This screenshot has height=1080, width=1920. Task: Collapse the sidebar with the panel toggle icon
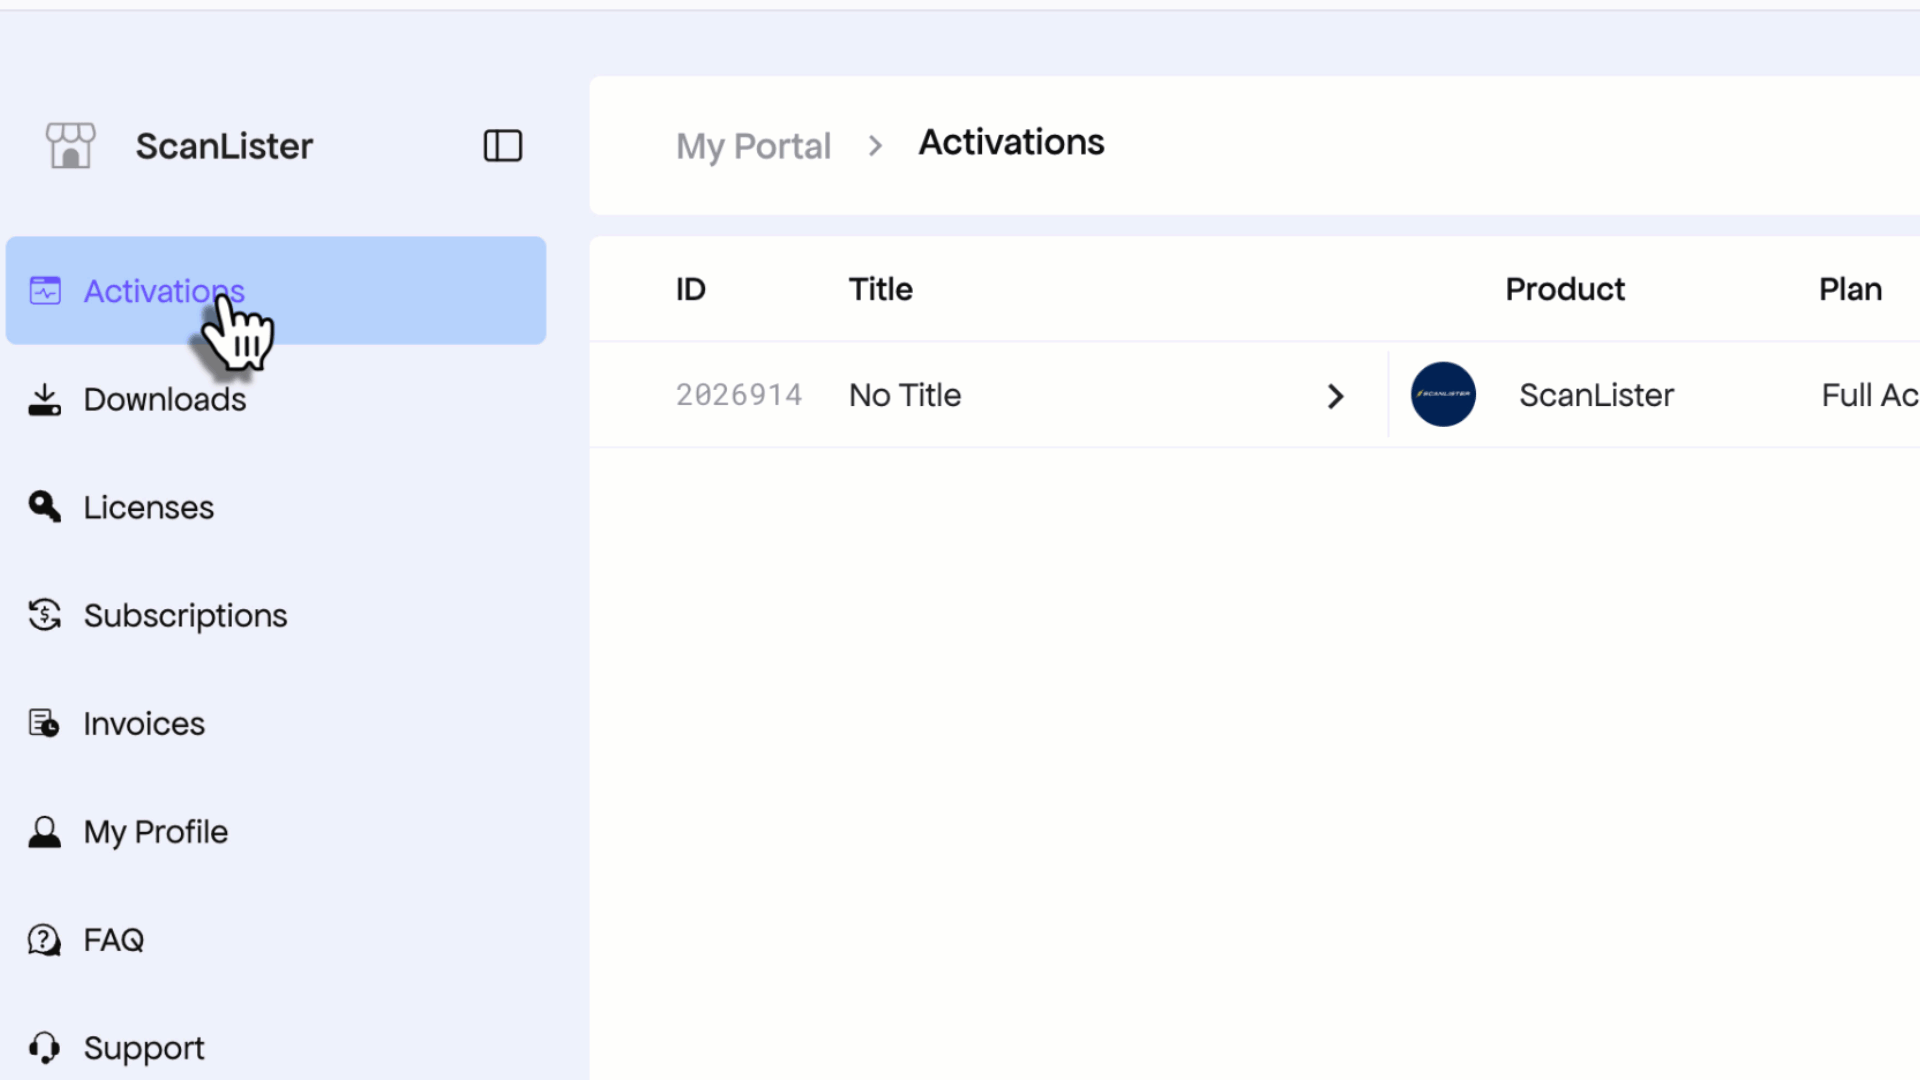coord(503,146)
